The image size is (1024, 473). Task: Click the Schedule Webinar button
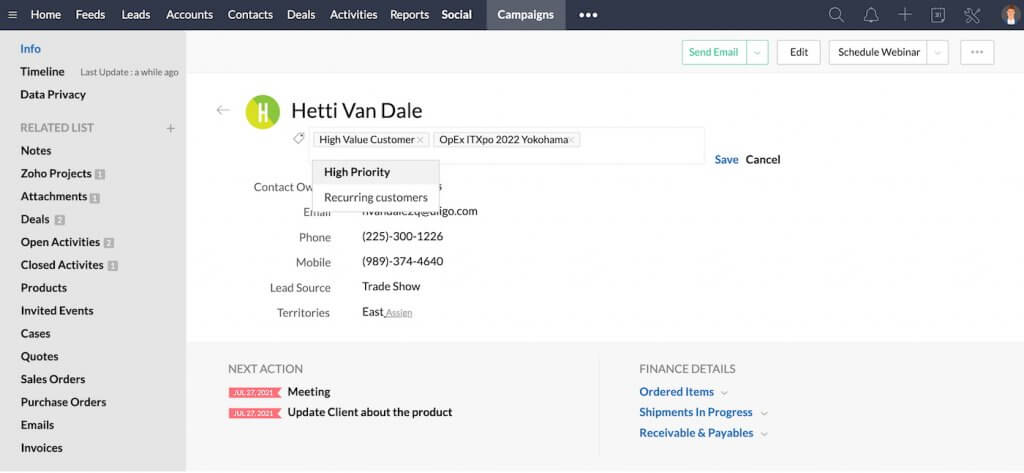tap(879, 52)
